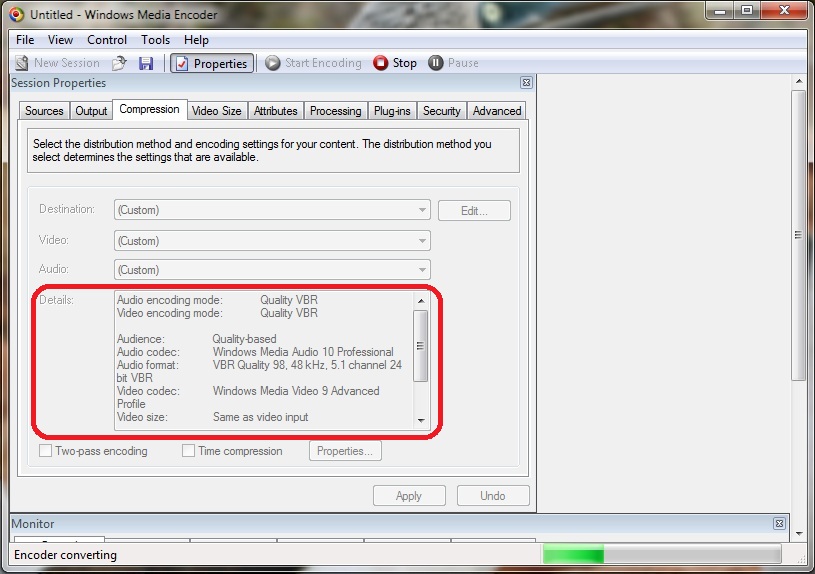Click the "Quality-based" audience value
Image resolution: width=815 pixels, height=574 pixels.
click(x=244, y=339)
